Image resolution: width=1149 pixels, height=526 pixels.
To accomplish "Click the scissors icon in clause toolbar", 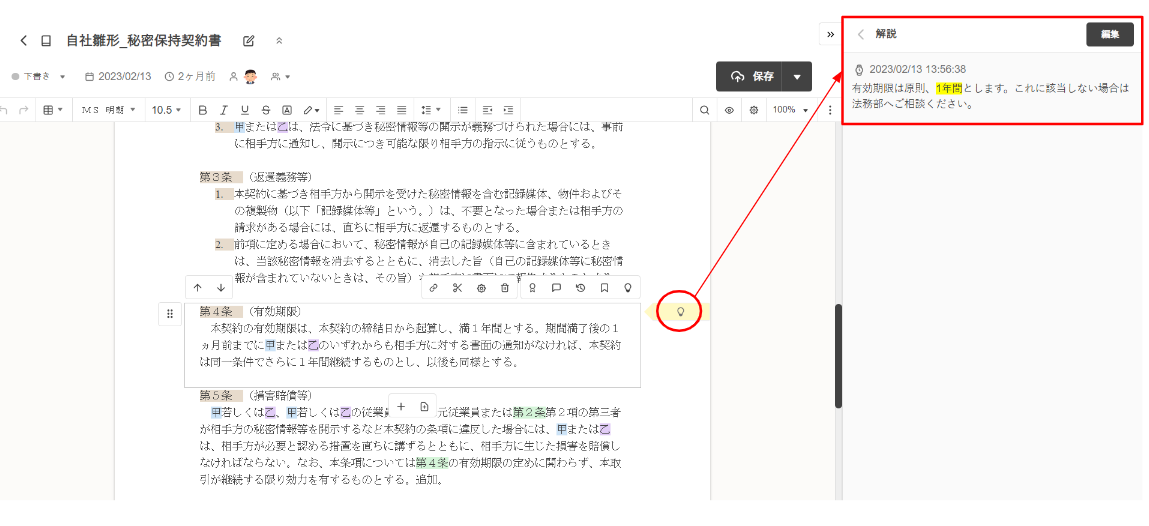I will point(457,288).
